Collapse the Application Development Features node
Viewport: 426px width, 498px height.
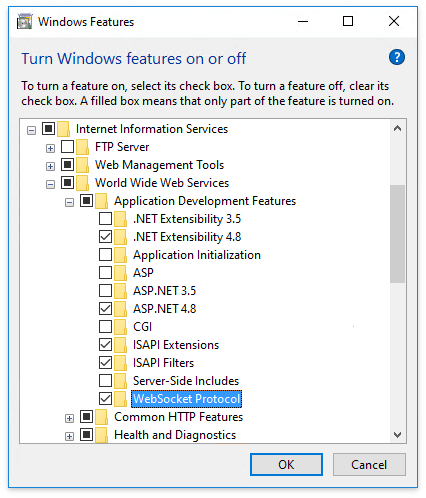point(69,202)
